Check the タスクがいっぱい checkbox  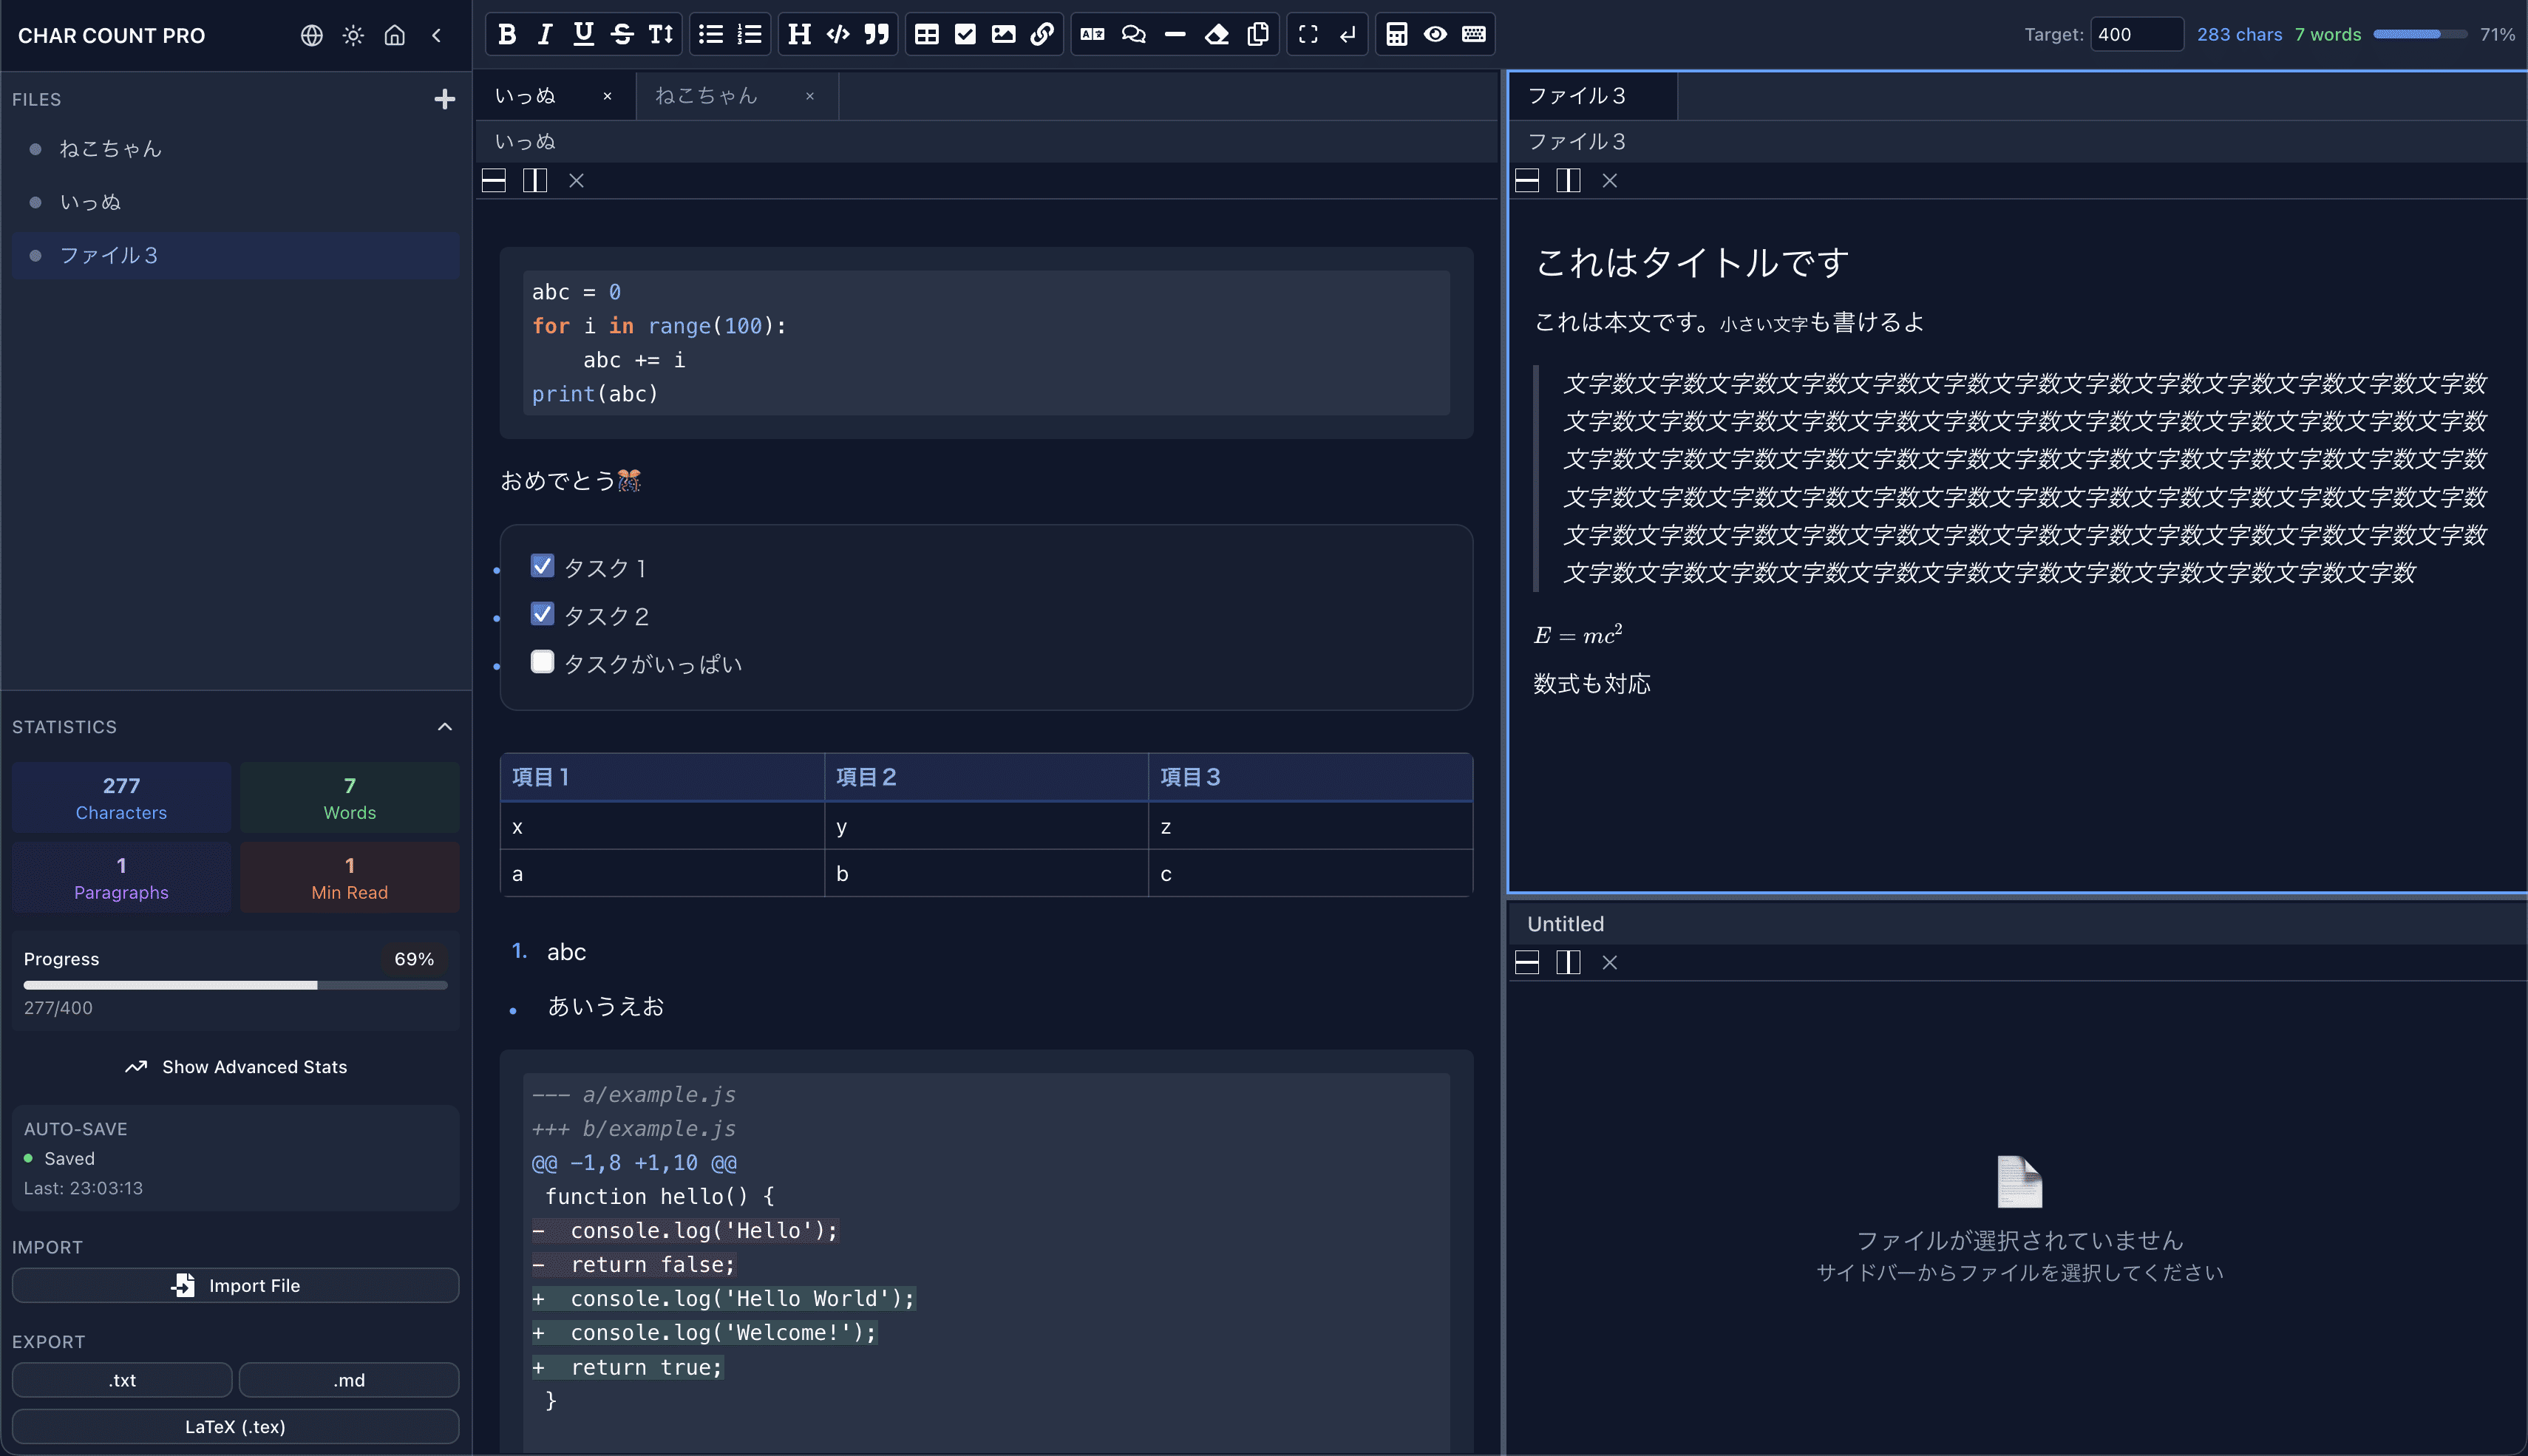(x=542, y=662)
